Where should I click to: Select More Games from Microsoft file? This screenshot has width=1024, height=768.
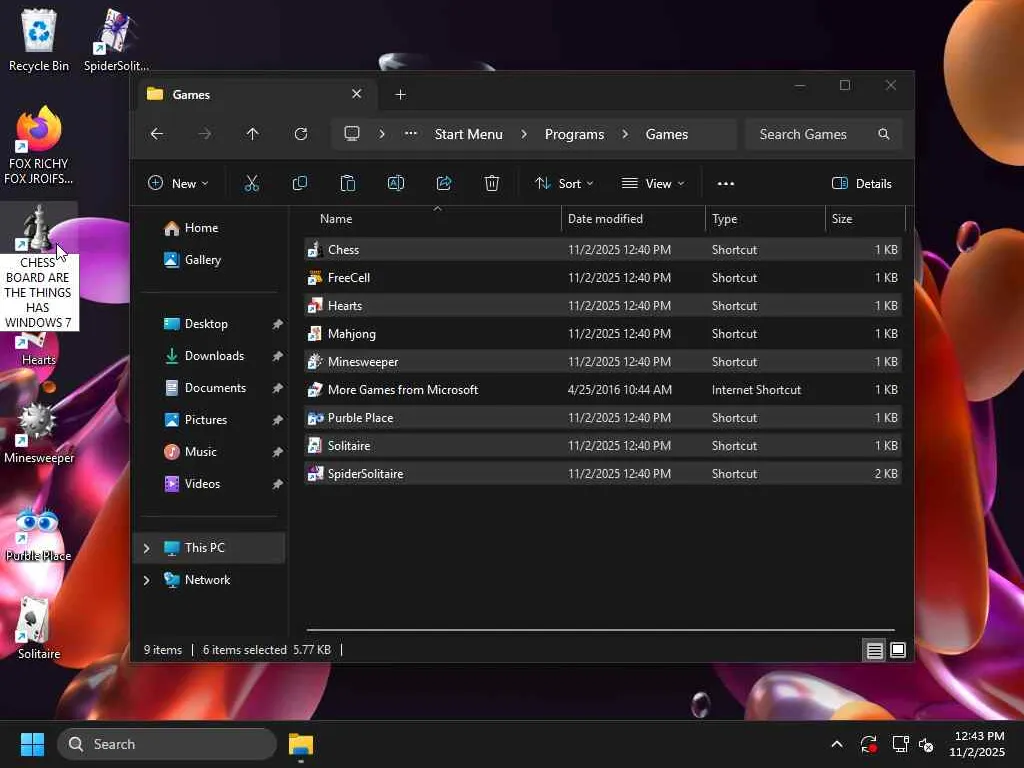[x=603, y=390]
